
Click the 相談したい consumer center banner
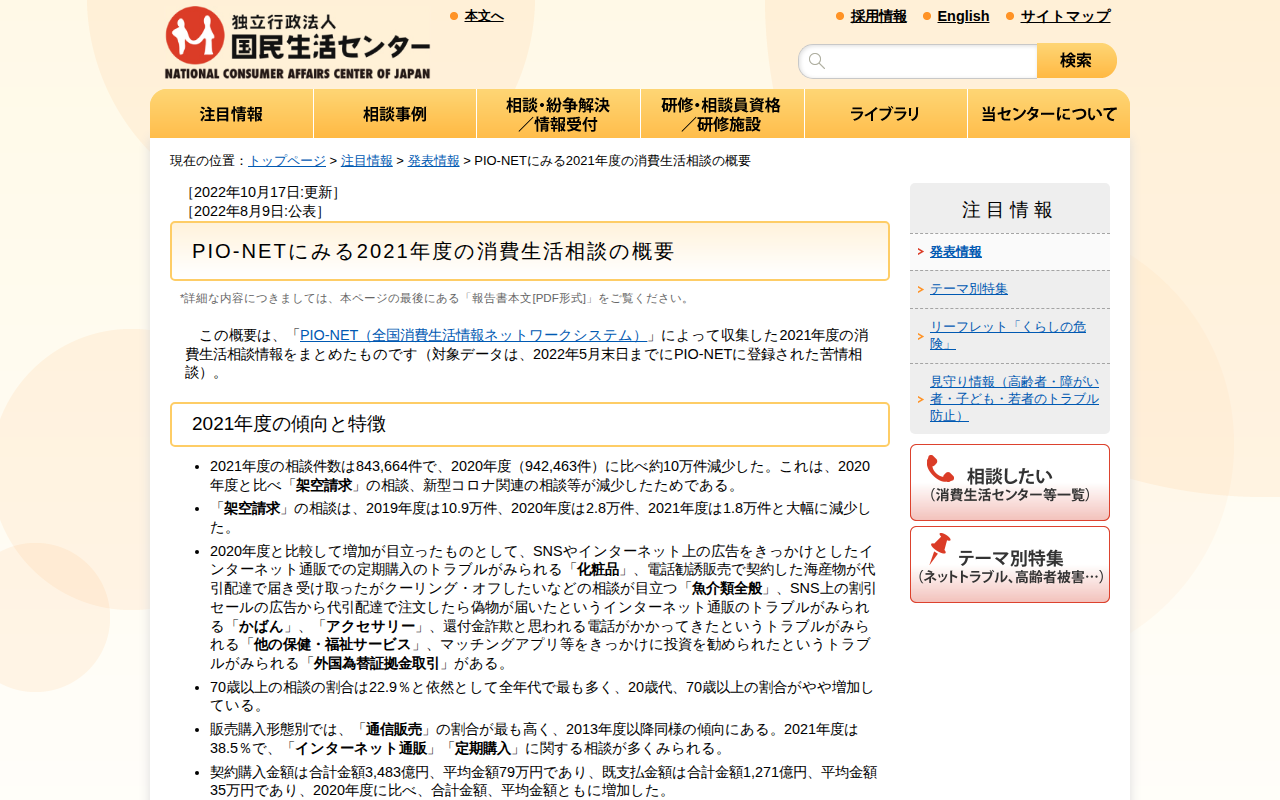coord(1010,482)
